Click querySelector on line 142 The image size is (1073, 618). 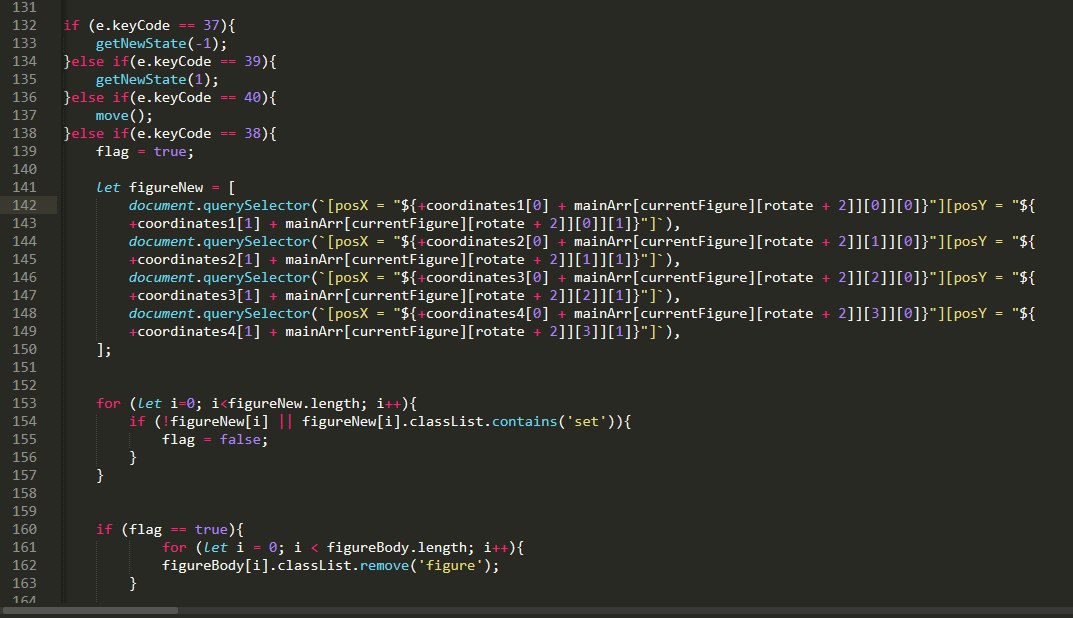[x=256, y=205]
